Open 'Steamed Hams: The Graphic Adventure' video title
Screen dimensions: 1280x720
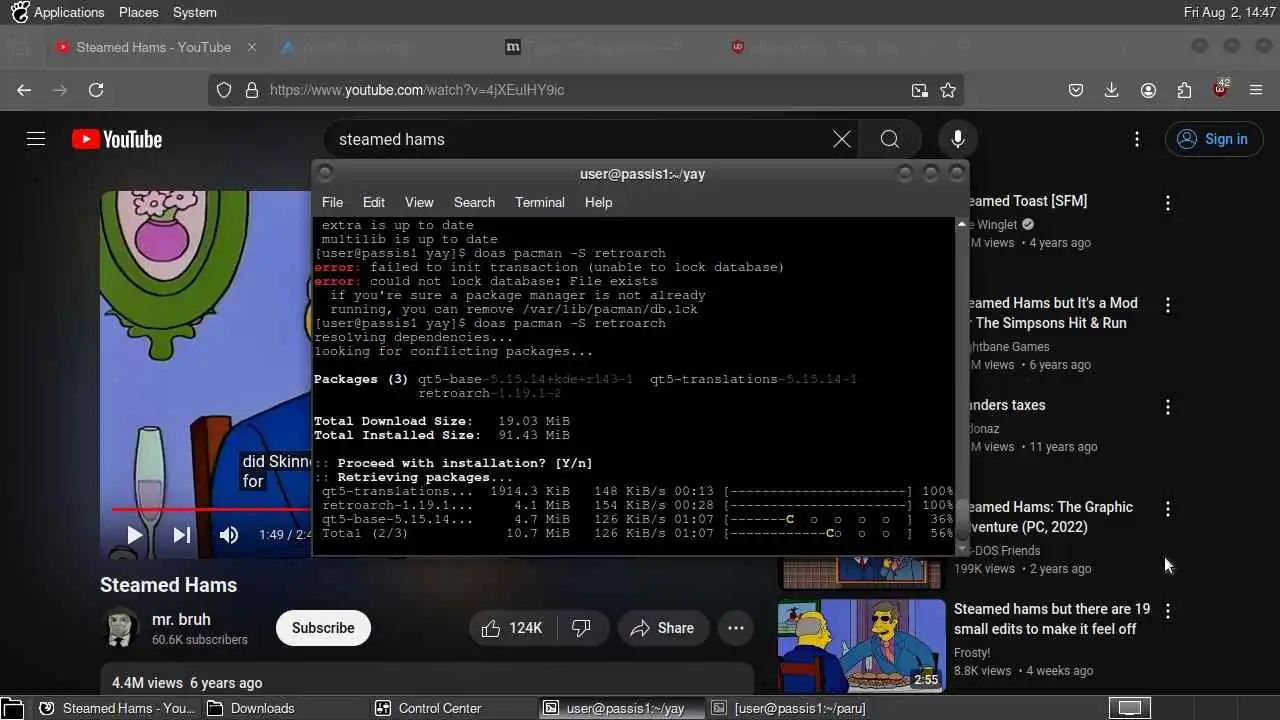(1049, 517)
